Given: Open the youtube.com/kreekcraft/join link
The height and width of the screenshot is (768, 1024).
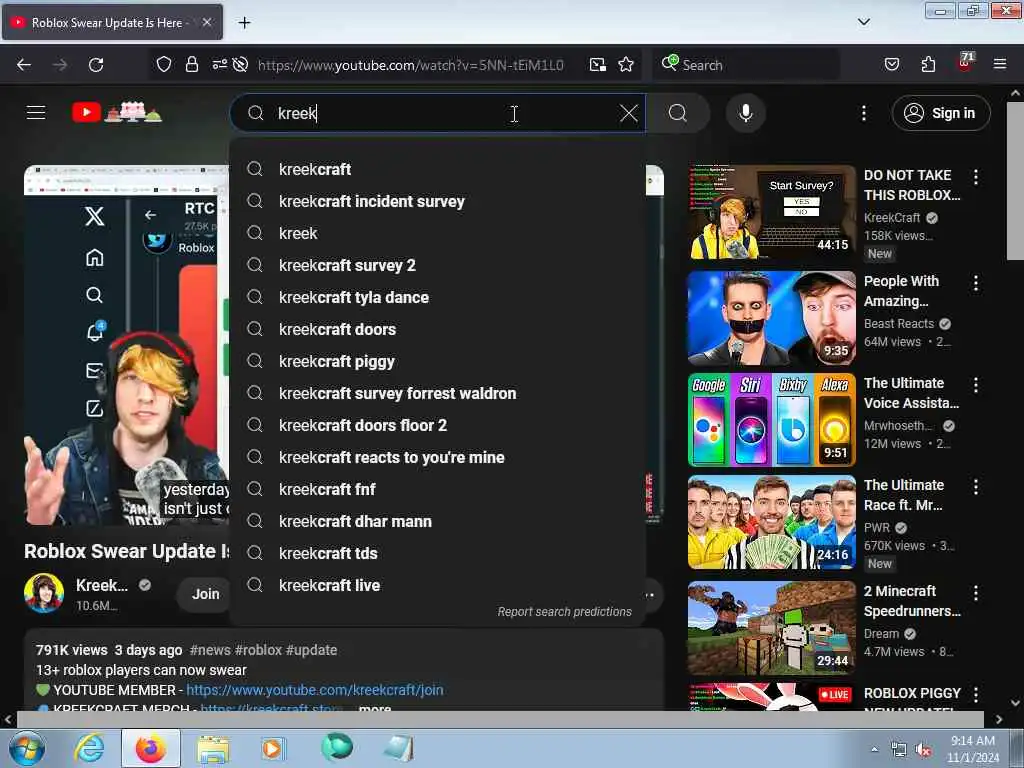Looking at the screenshot, I should pos(315,690).
